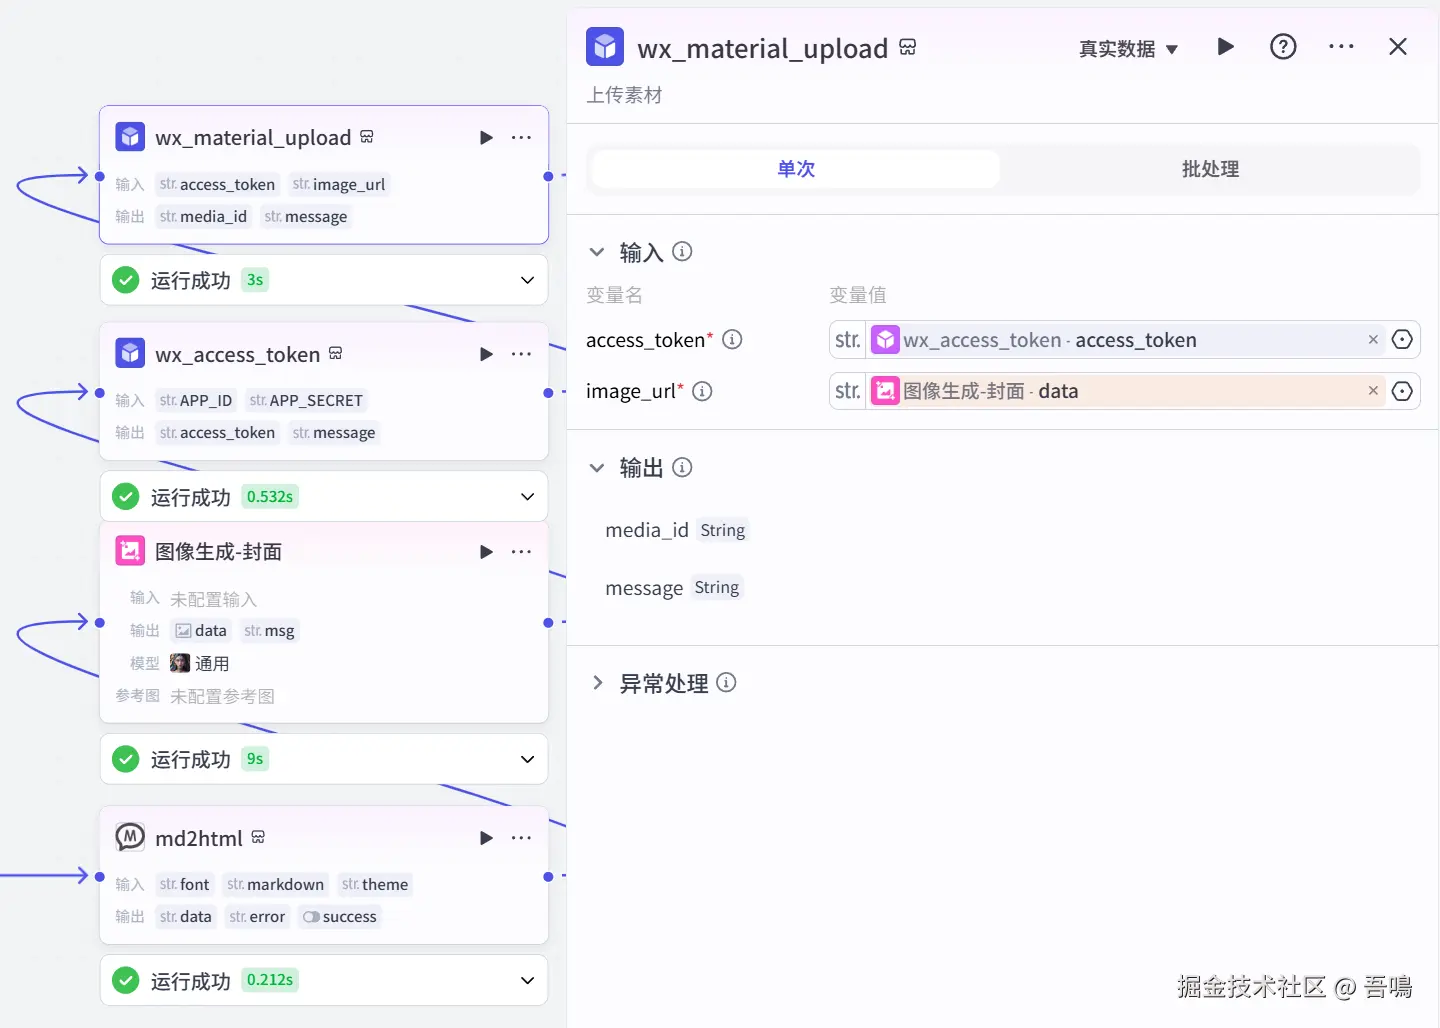Expand wx_access_token 0.532s run result
Viewport: 1440px width, 1028px height.
(x=527, y=497)
